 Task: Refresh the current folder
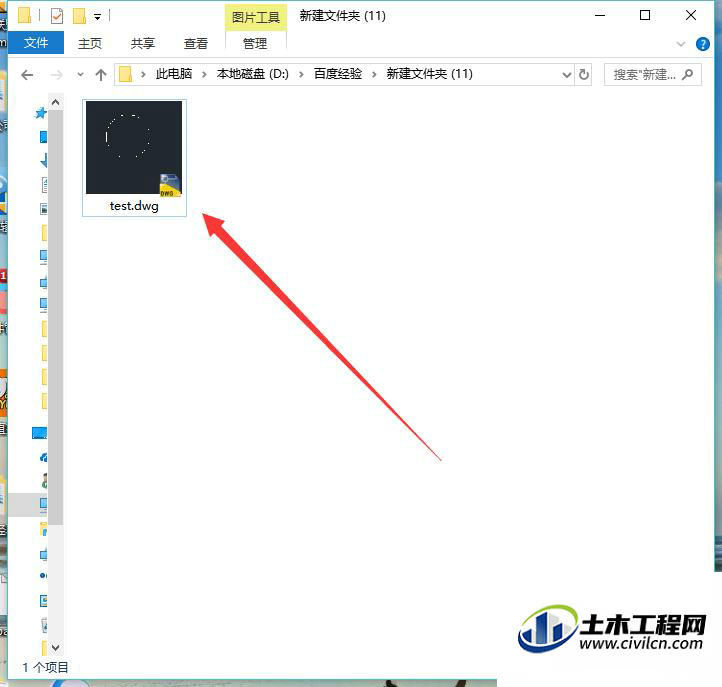pos(583,74)
